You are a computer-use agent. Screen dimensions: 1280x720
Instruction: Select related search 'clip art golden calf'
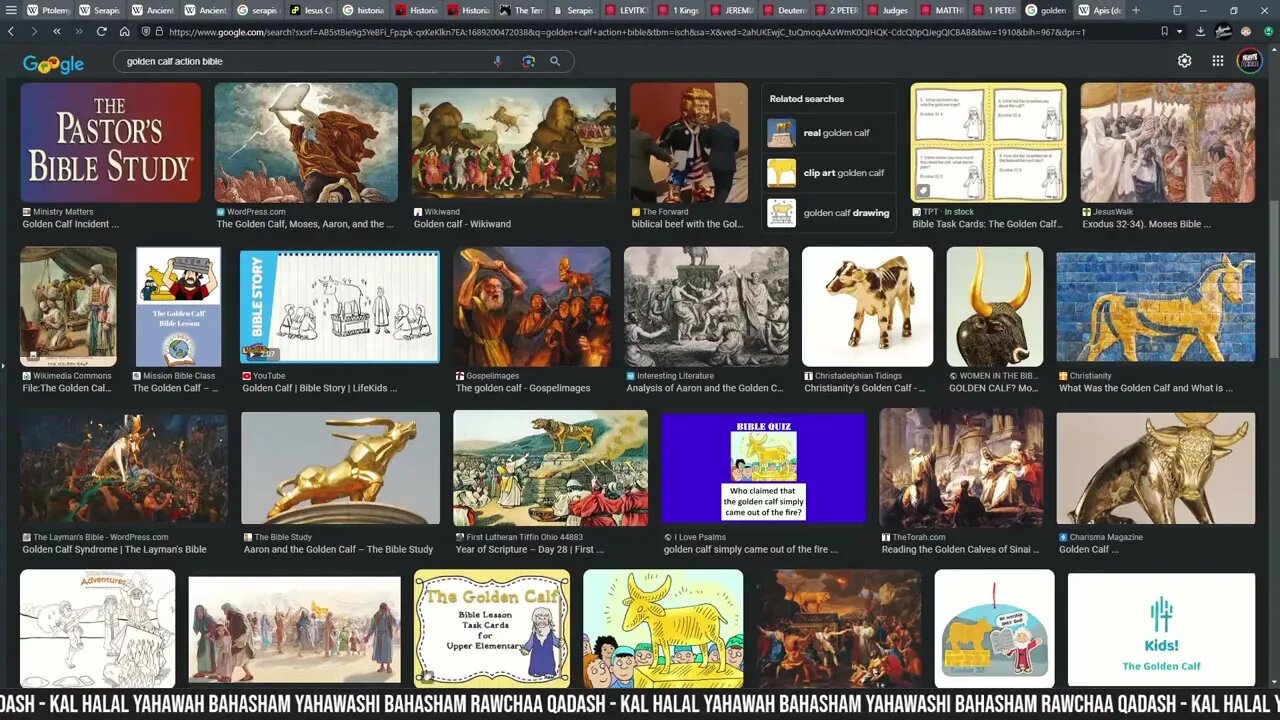tap(828, 173)
